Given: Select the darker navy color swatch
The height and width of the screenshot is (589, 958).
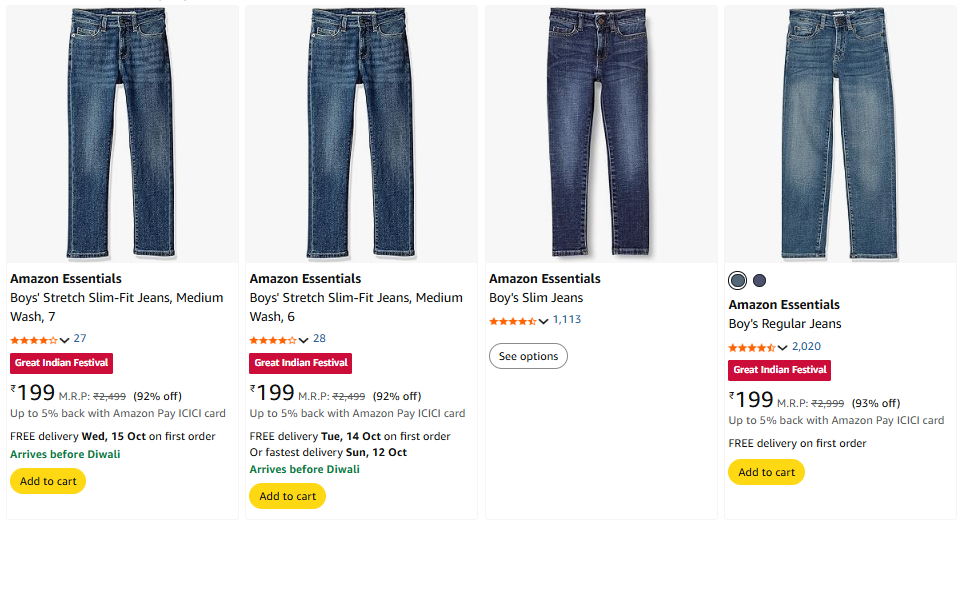Looking at the screenshot, I should click(760, 280).
